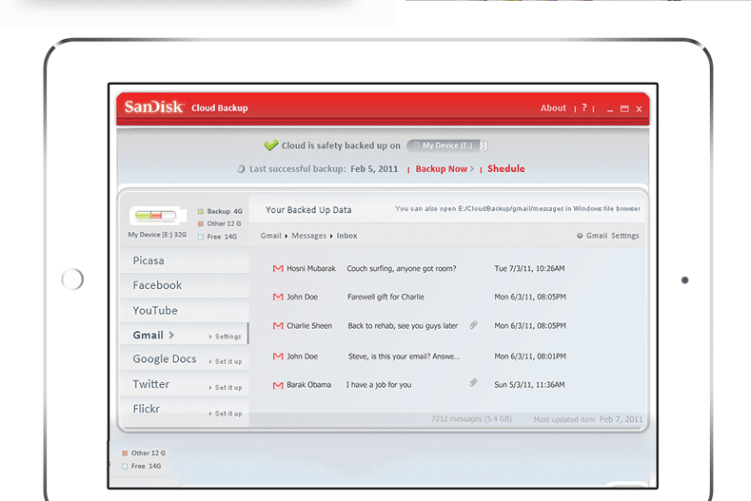Select Gmail in the sidebar

pyautogui.click(x=148, y=335)
